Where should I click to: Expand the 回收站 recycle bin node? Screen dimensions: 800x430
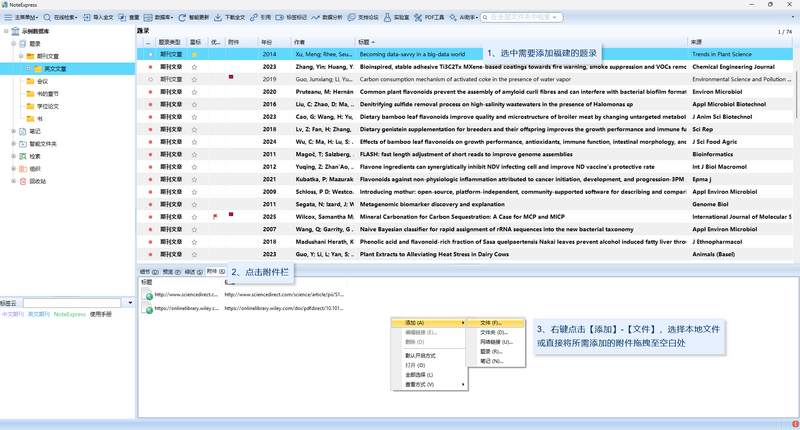(x=14, y=181)
